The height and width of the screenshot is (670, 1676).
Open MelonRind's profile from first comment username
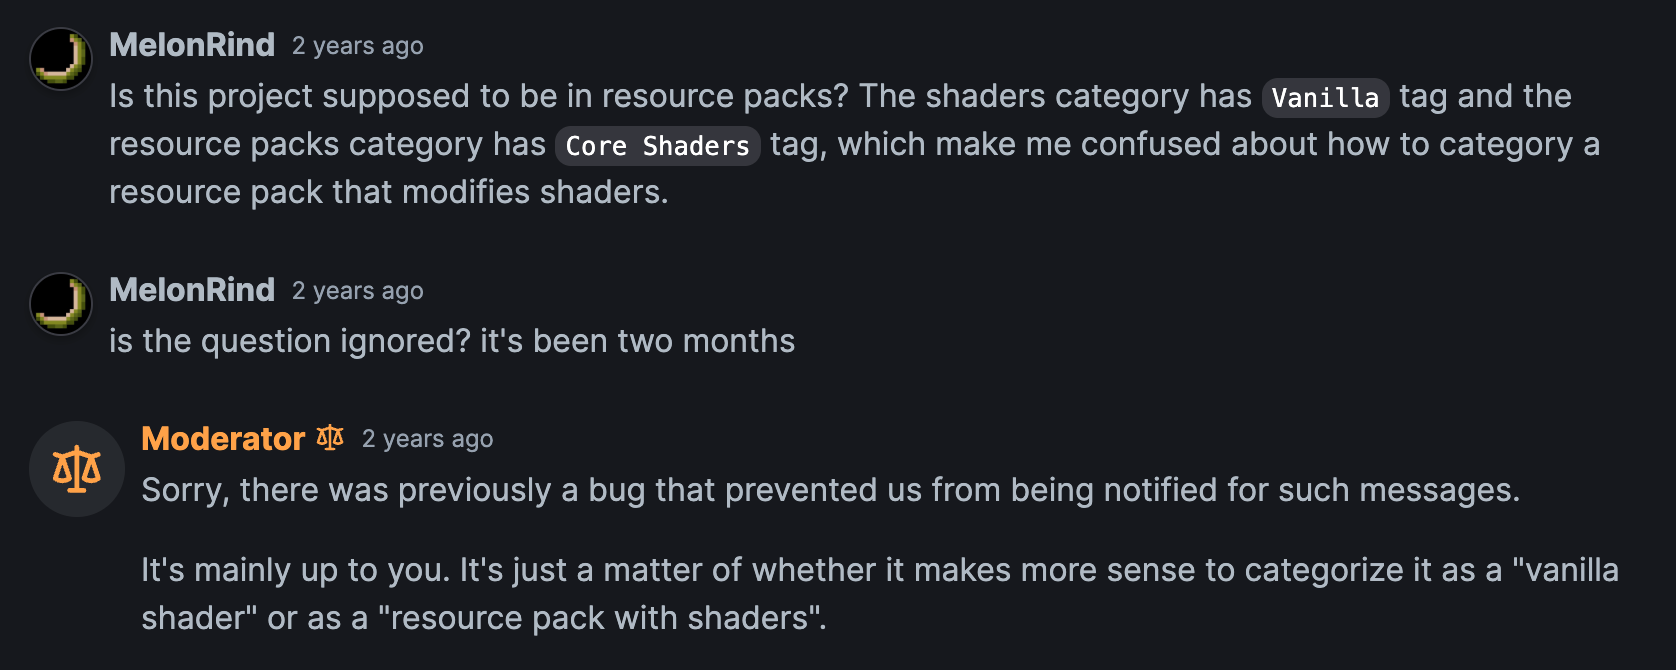click(x=192, y=45)
